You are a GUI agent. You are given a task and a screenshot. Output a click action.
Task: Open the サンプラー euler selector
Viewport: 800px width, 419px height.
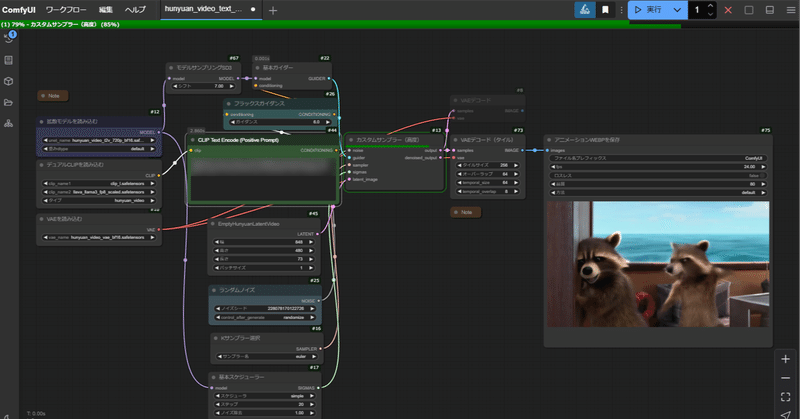pos(267,355)
